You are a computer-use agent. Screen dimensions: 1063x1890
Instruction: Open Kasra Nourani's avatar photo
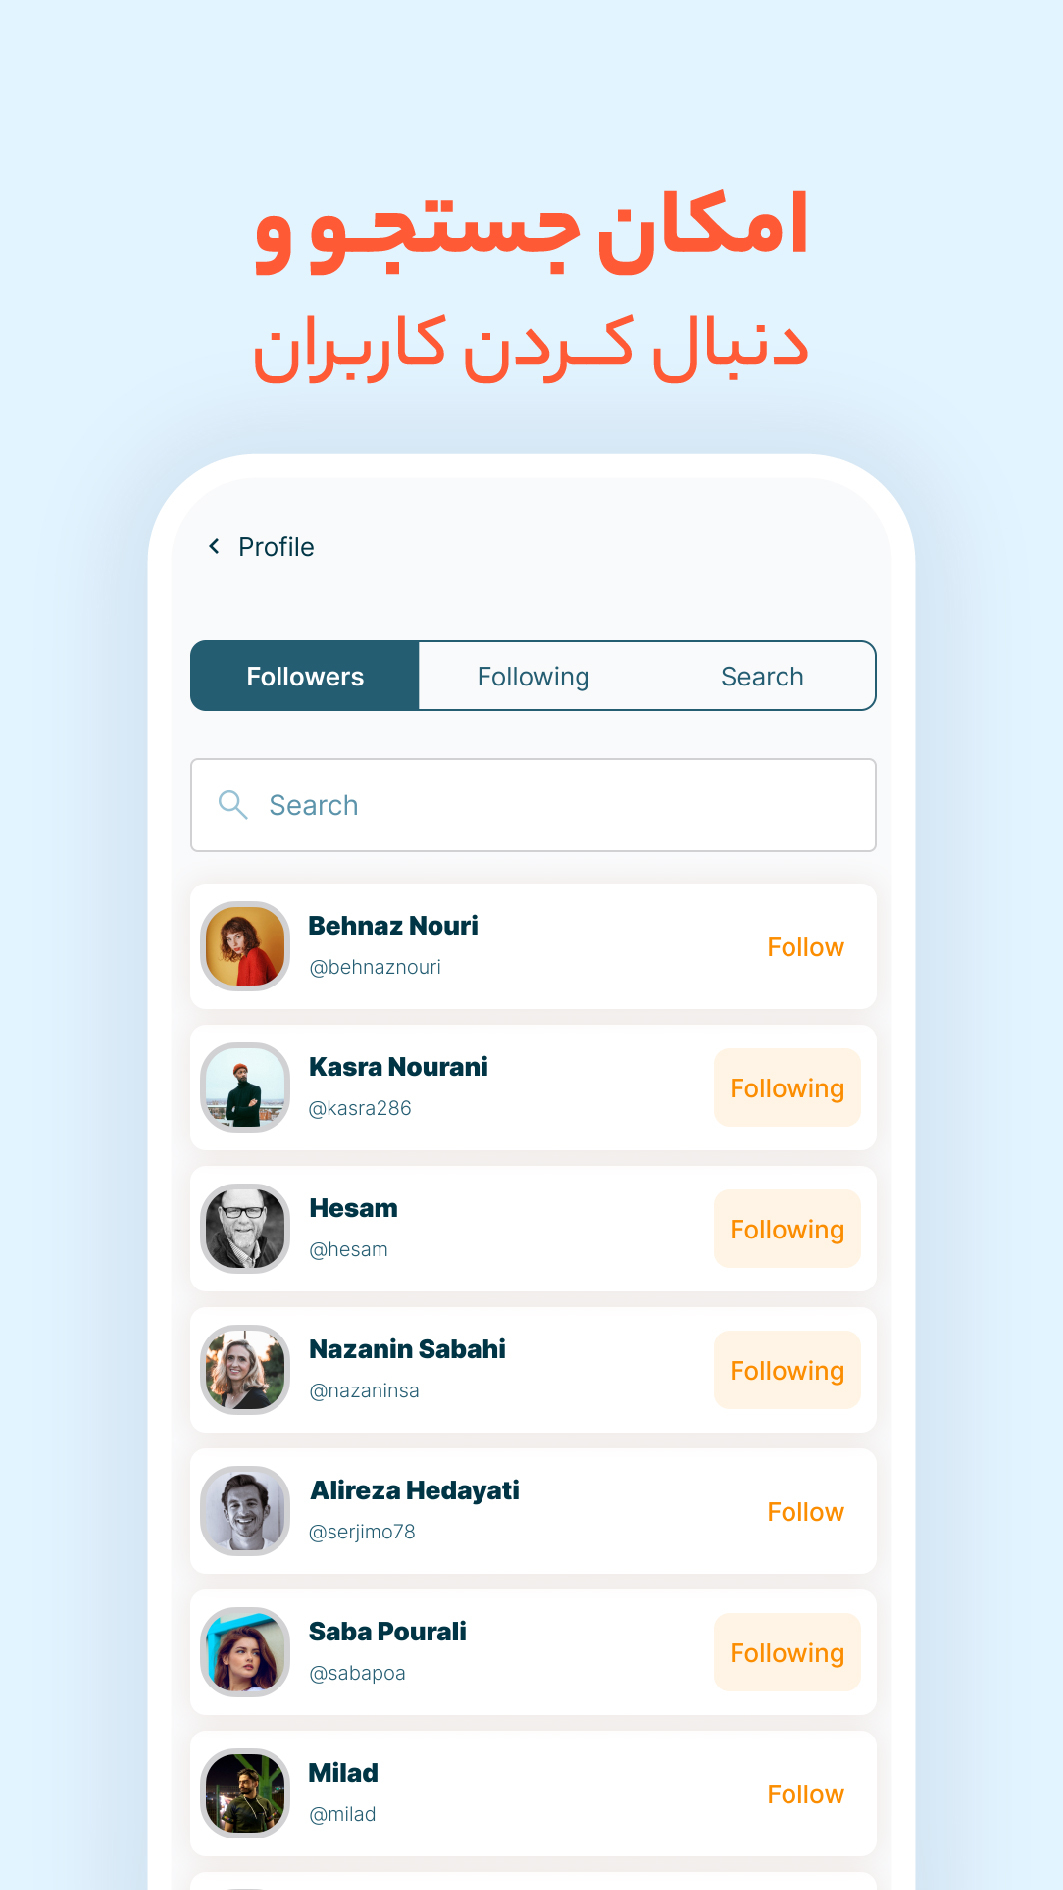(246, 1087)
